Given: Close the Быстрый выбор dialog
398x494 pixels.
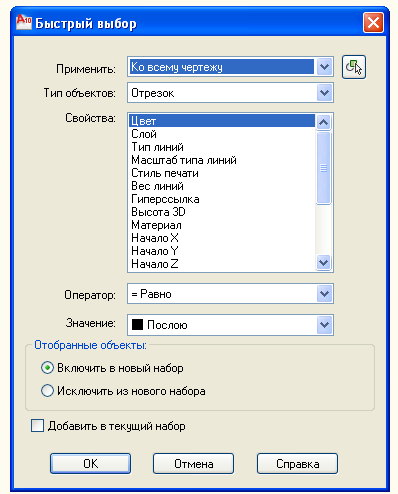Looking at the screenshot, I should [373, 23].
